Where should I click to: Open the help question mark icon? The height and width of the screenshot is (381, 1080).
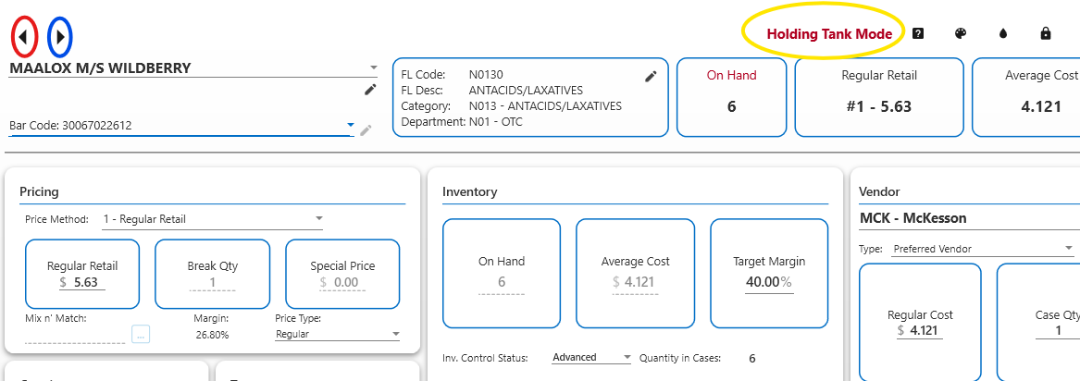click(917, 33)
